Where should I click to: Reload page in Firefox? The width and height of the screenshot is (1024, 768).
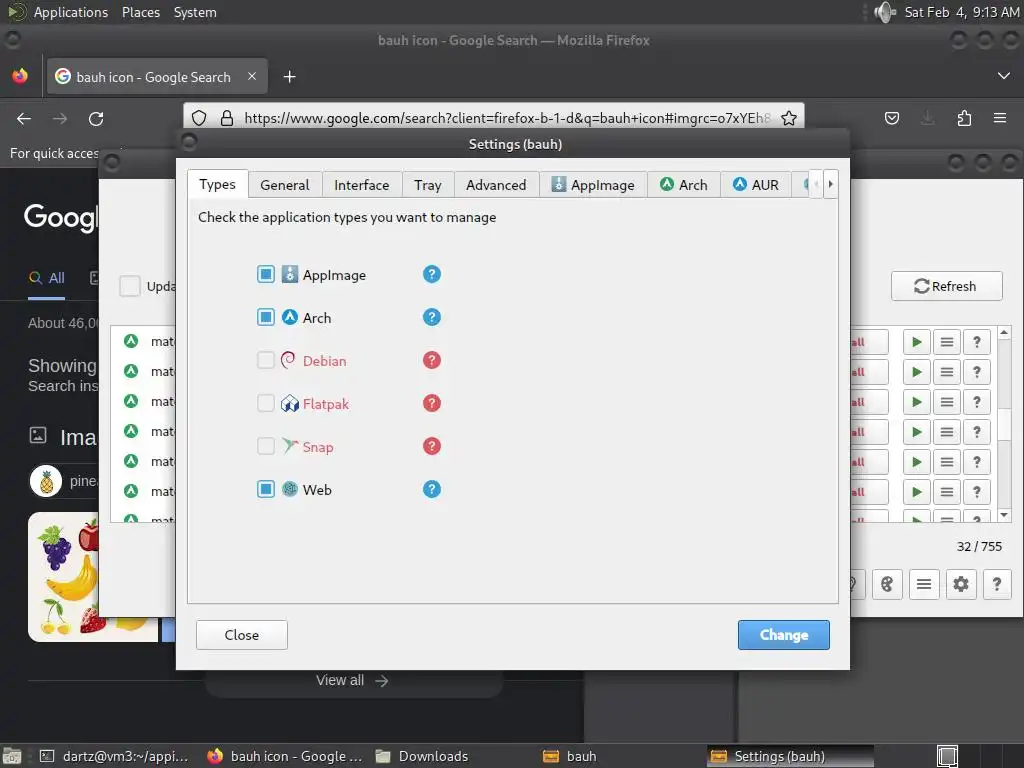point(96,119)
